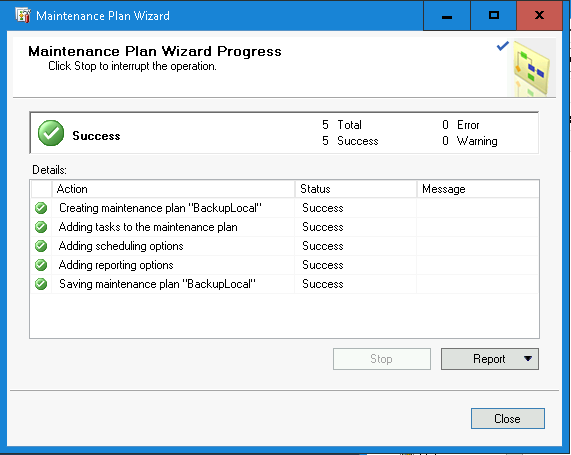This screenshot has width=571, height=455.
Task: Select 'Adding tasks to the maintenance plan' row
Action: click(x=284, y=227)
